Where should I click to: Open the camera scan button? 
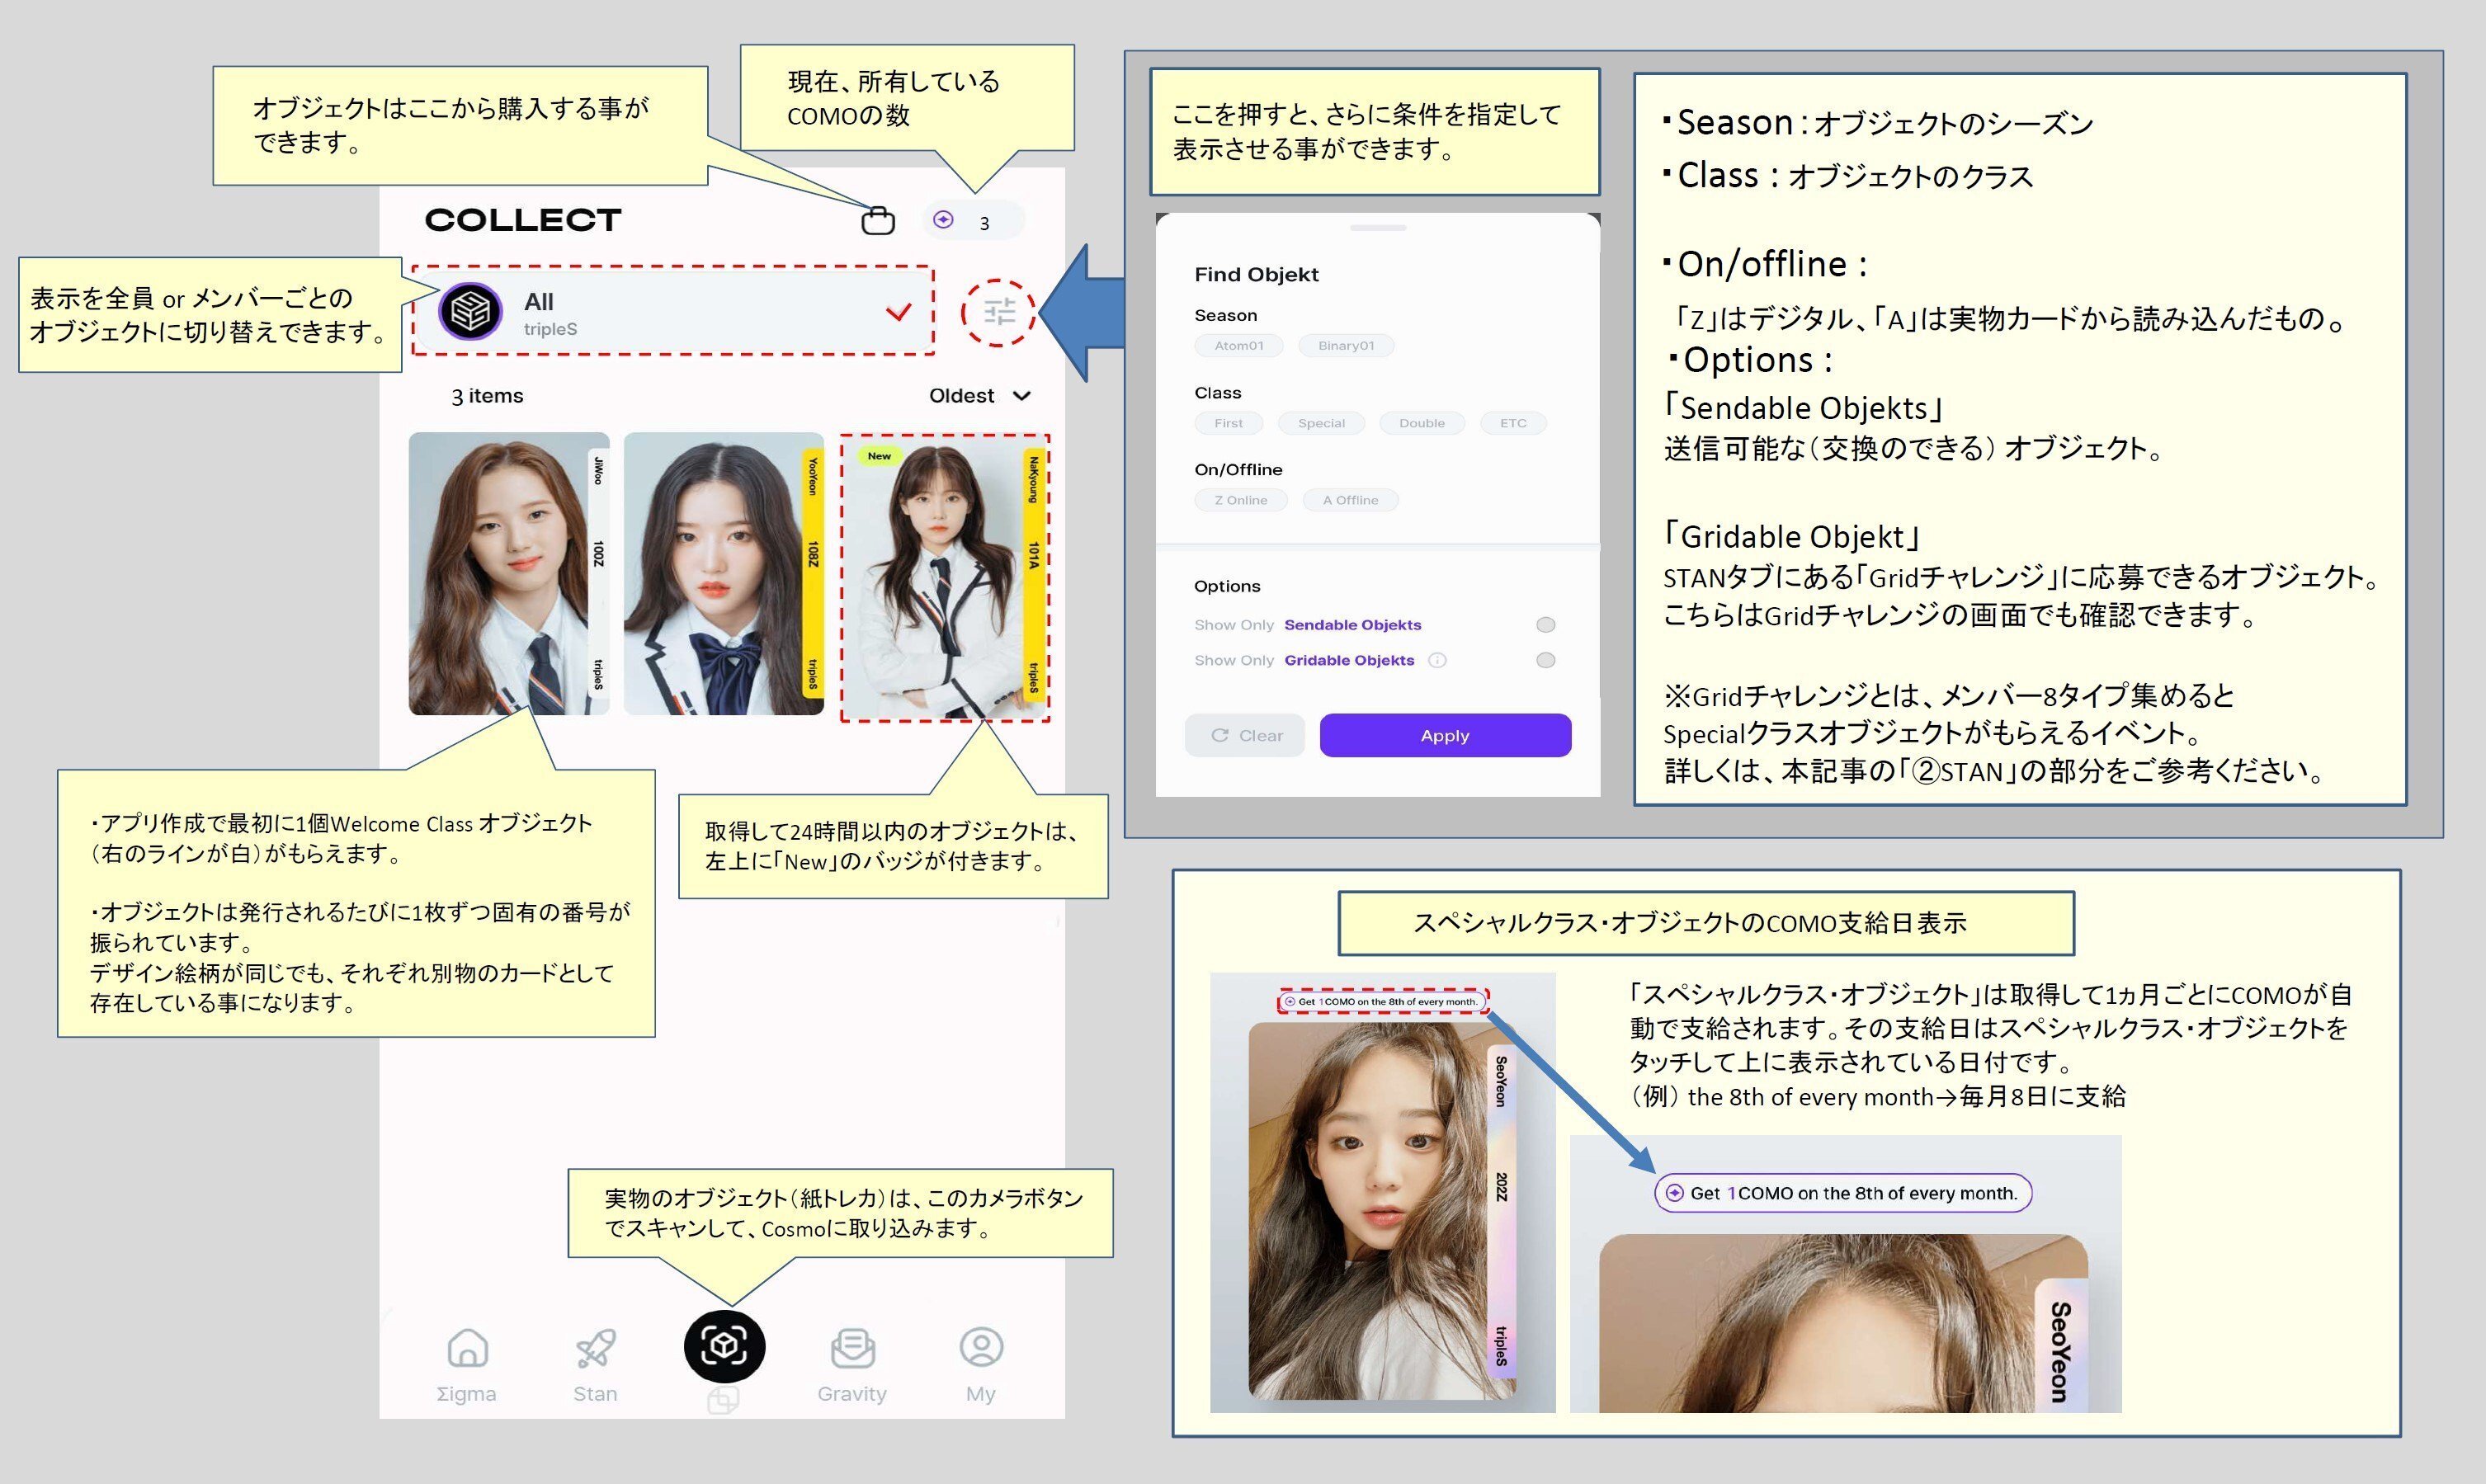tap(724, 1346)
